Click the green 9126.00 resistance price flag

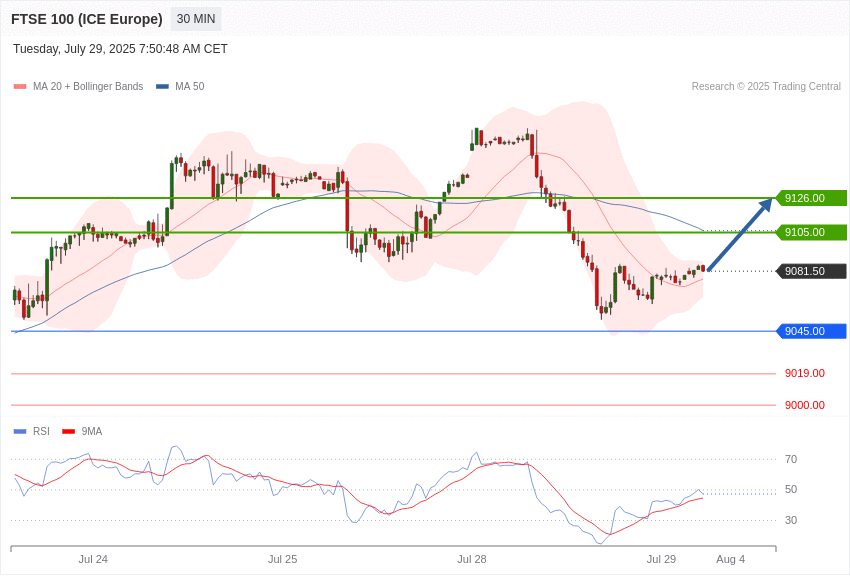coord(809,198)
